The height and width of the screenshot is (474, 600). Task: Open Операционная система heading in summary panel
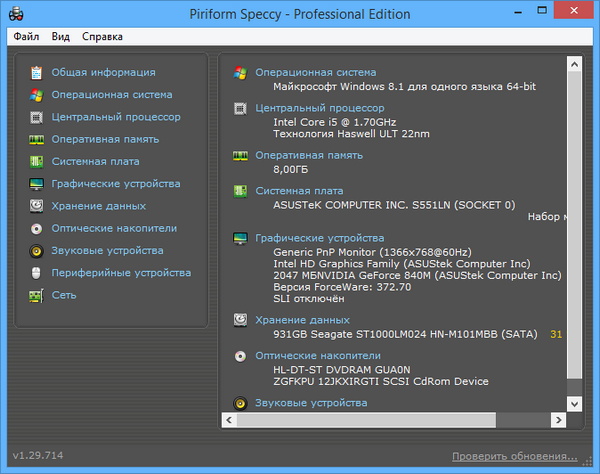[316, 72]
